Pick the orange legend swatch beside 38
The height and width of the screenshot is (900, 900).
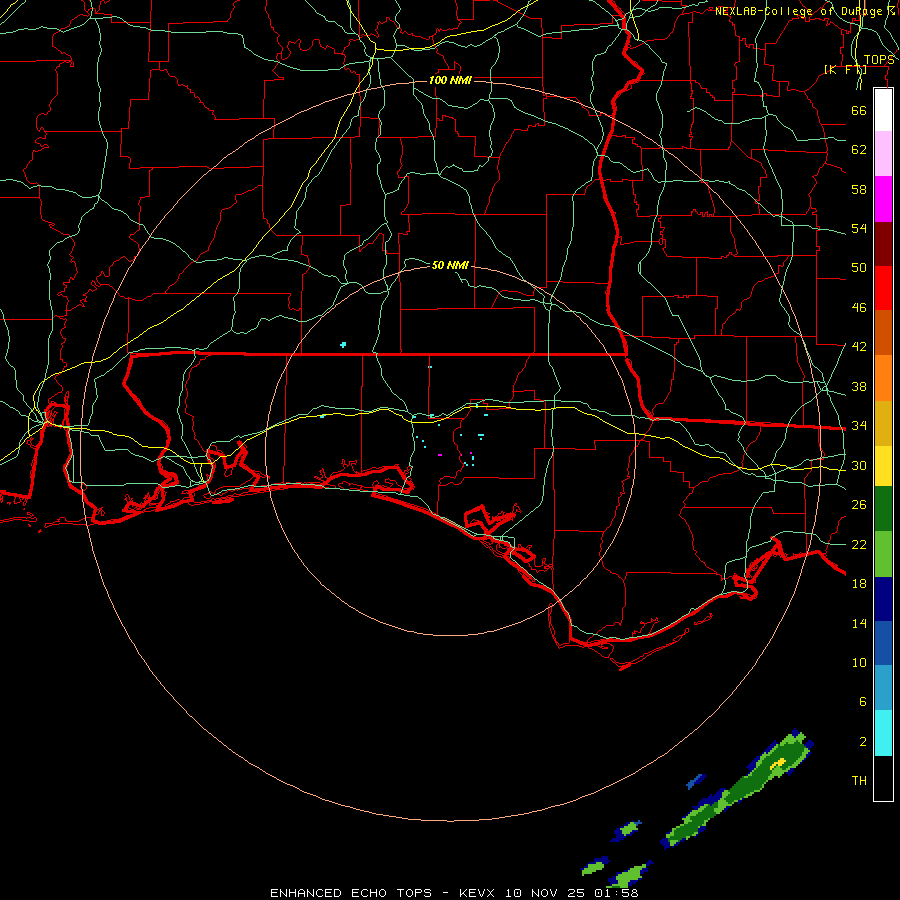click(883, 378)
